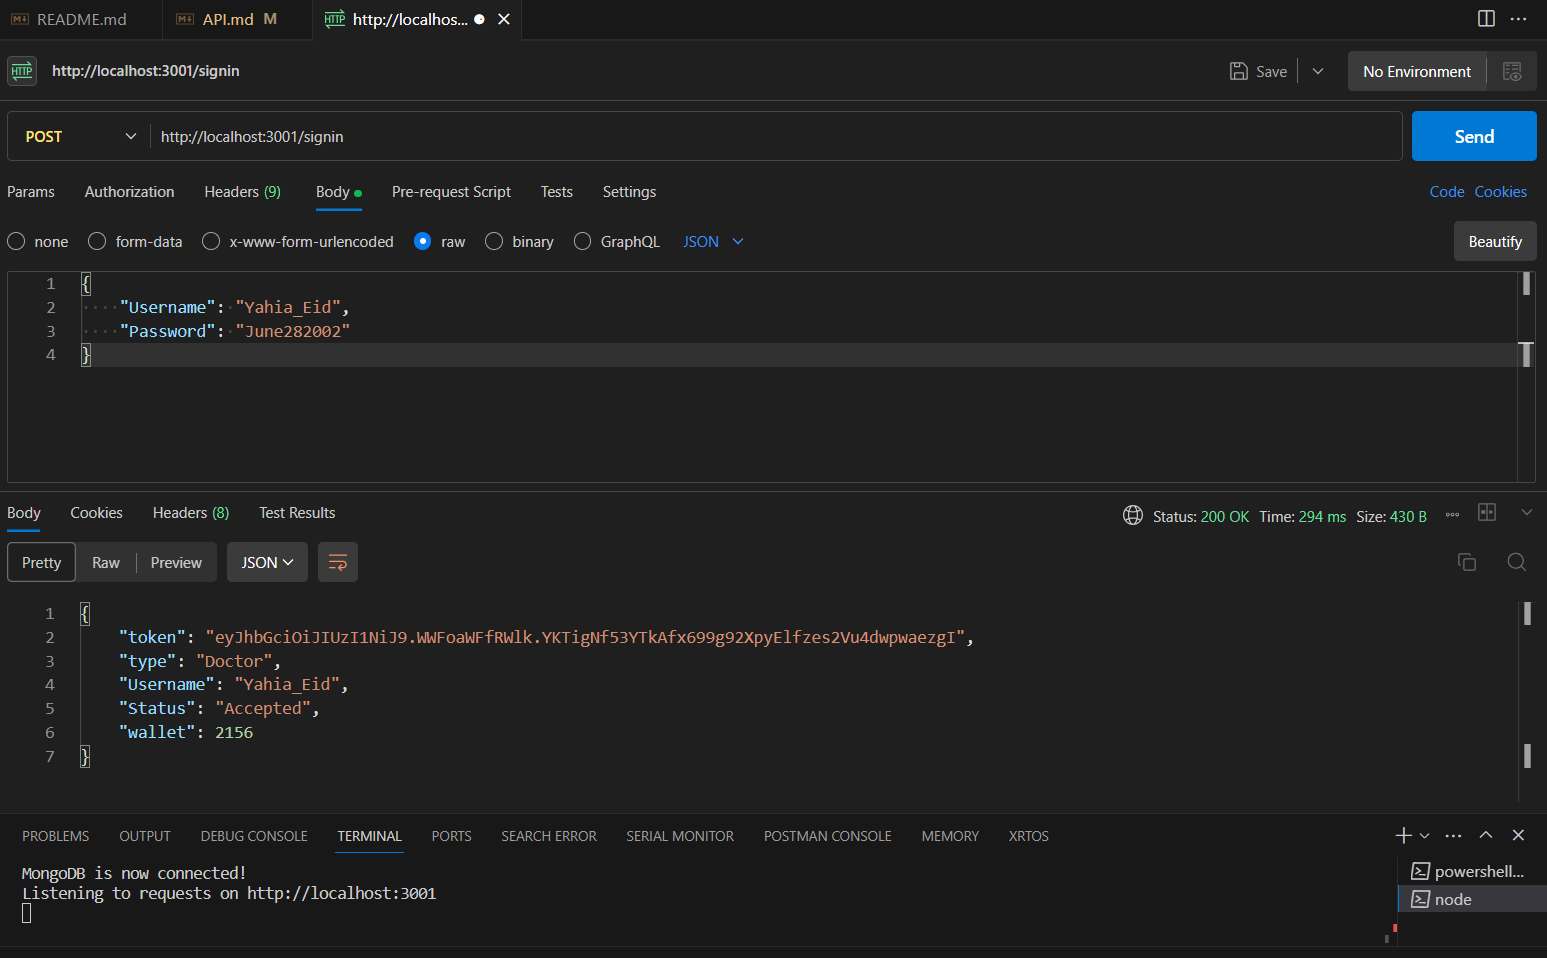Open the Params tab
Screen dimensions: 1547x958
point(31,191)
